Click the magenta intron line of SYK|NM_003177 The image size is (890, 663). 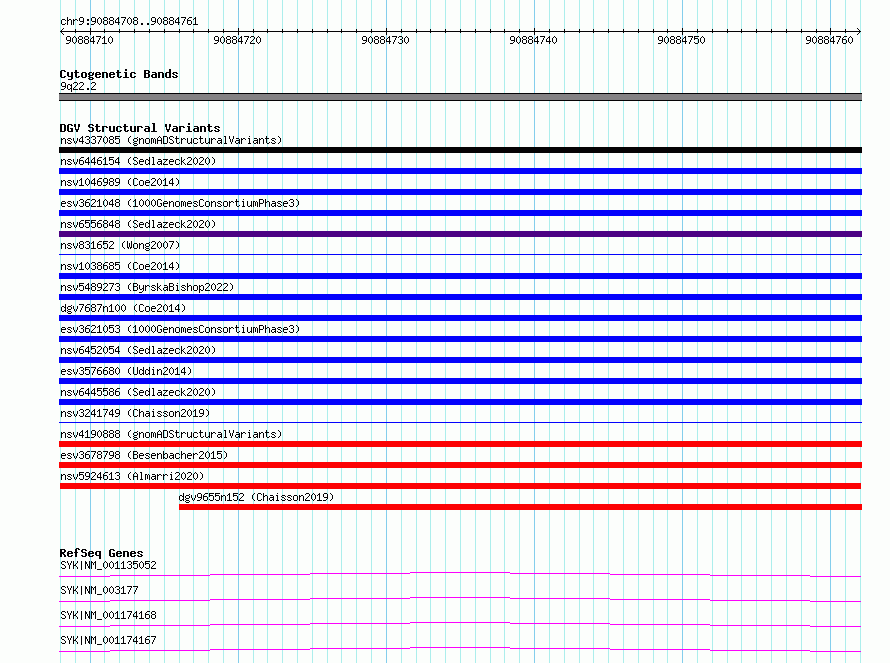[460, 599]
